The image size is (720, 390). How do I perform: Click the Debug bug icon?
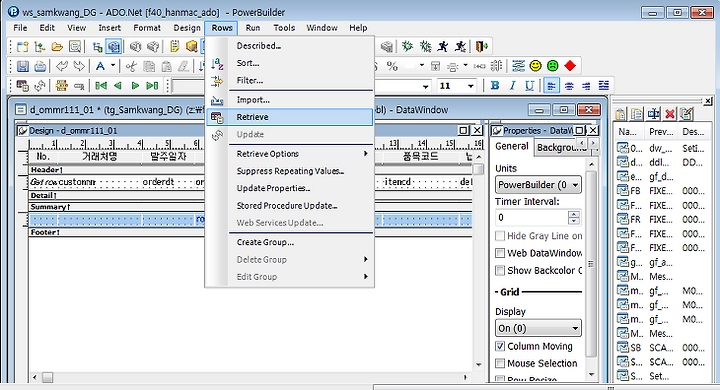point(407,46)
